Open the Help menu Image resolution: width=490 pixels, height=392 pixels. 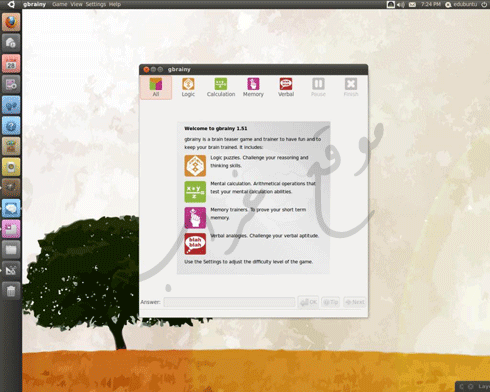115,4
